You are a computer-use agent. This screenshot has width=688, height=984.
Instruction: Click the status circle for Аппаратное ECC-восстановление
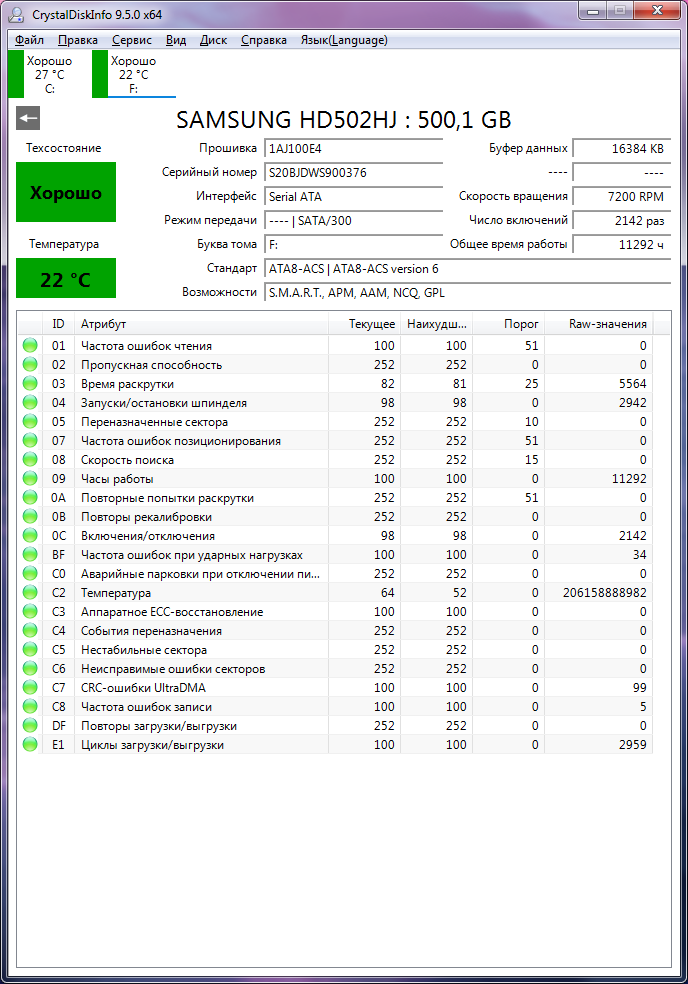pyautogui.click(x=30, y=611)
